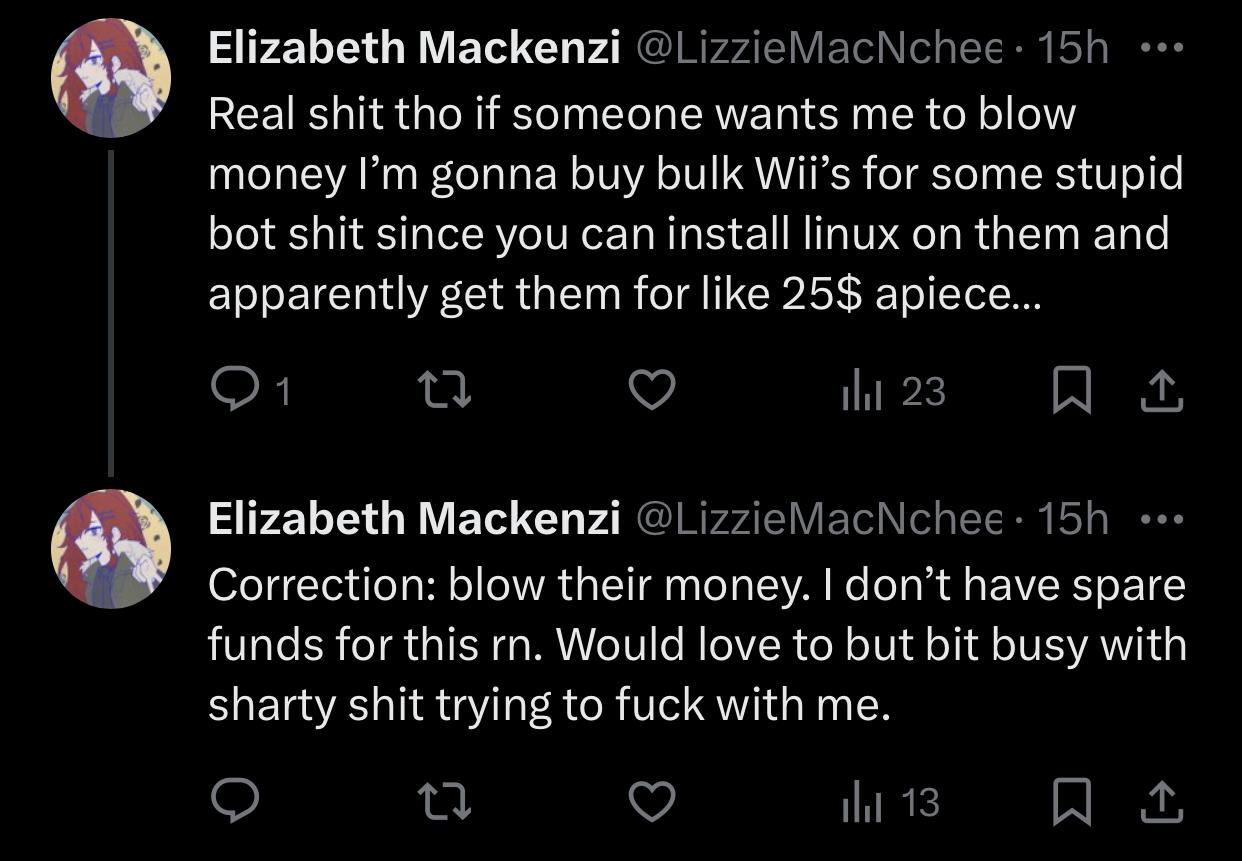Screen dimensions: 1242x861
Task: Repost the Correction tweet
Action: point(443,801)
